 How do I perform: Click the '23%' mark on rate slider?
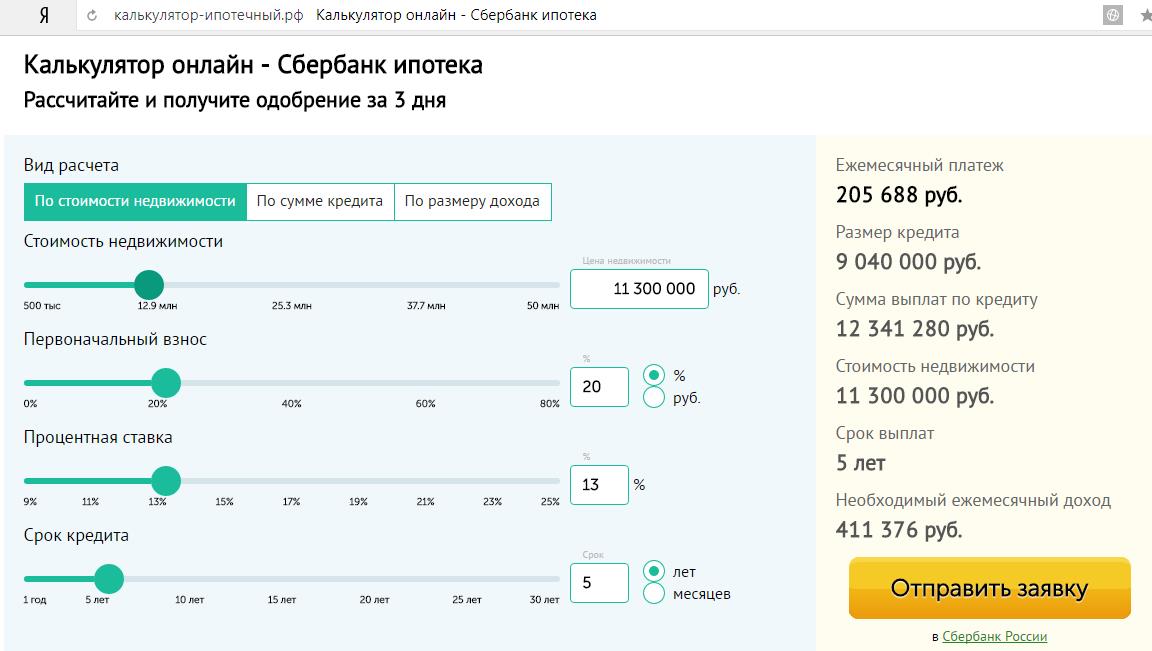pyautogui.click(x=492, y=502)
